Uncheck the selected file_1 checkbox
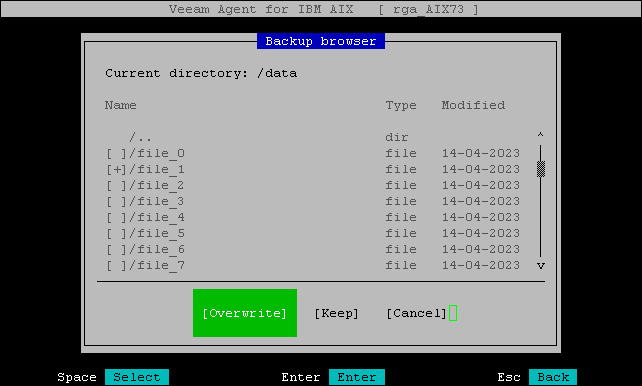The width and height of the screenshot is (642, 386). click(x=116, y=169)
